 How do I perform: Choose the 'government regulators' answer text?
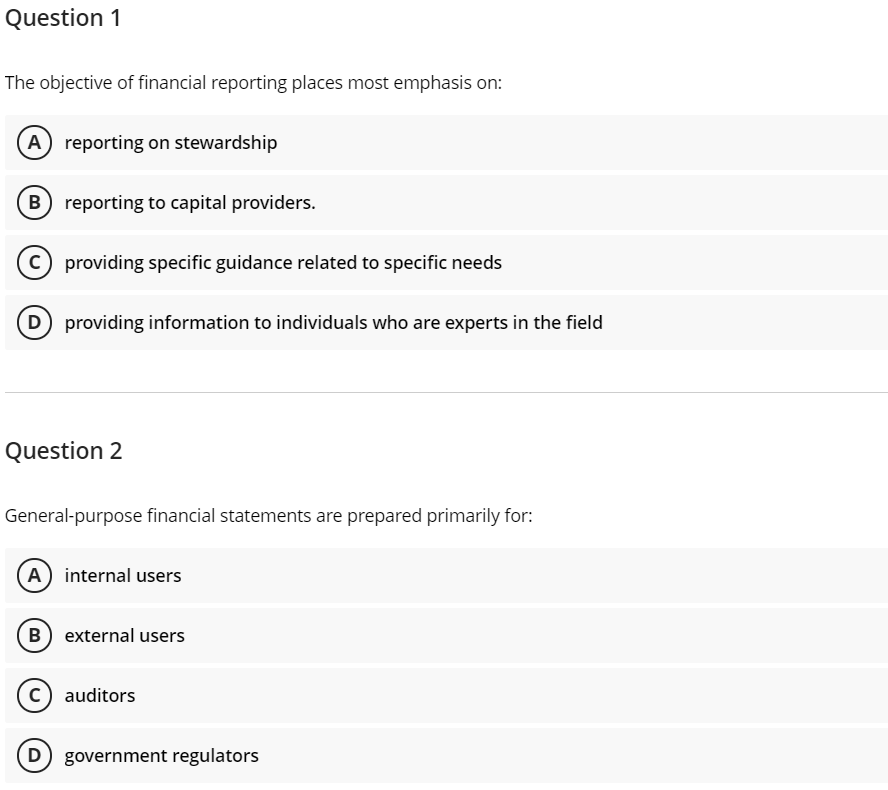coord(161,756)
